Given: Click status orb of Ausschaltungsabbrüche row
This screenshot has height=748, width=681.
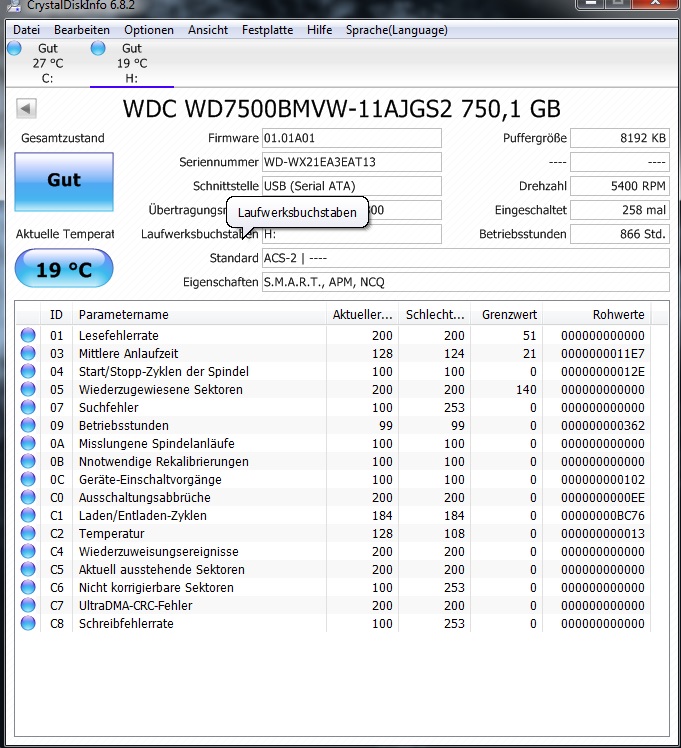Looking at the screenshot, I should coord(28,497).
